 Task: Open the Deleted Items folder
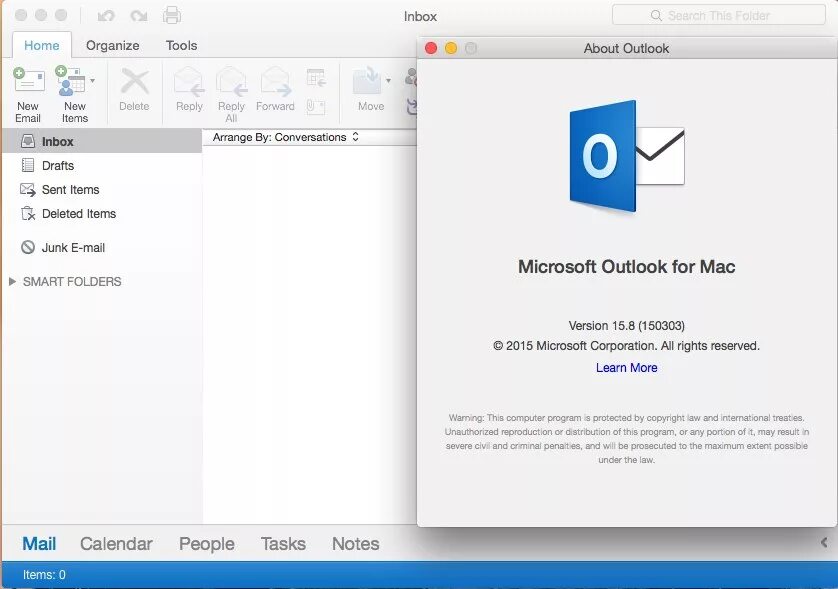102,214
